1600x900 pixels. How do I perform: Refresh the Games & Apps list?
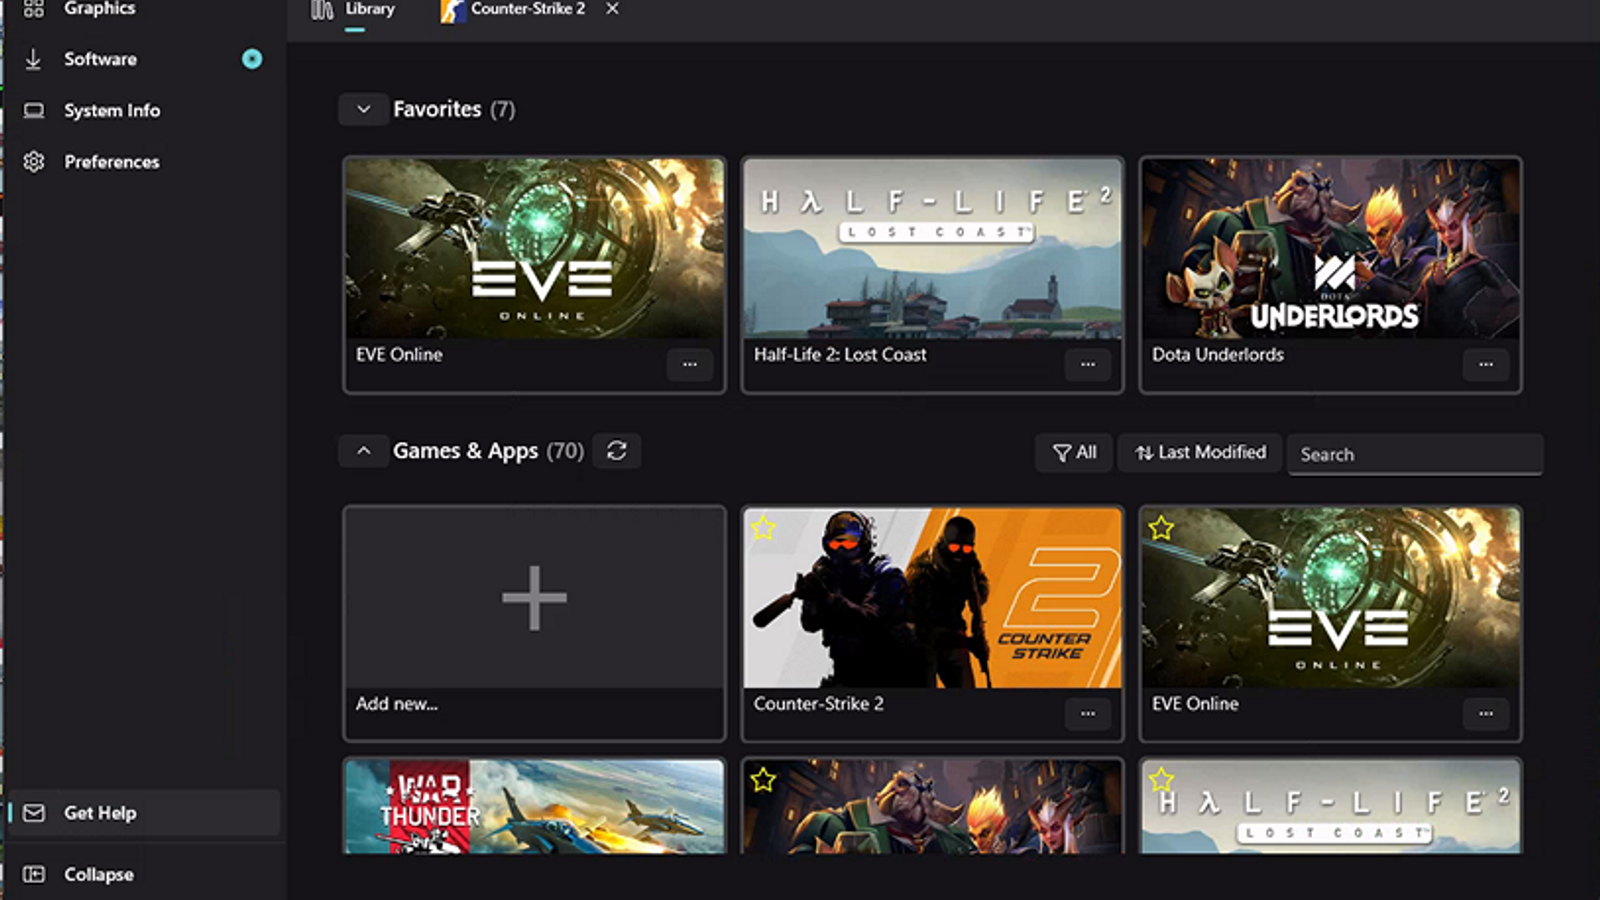[617, 451]
